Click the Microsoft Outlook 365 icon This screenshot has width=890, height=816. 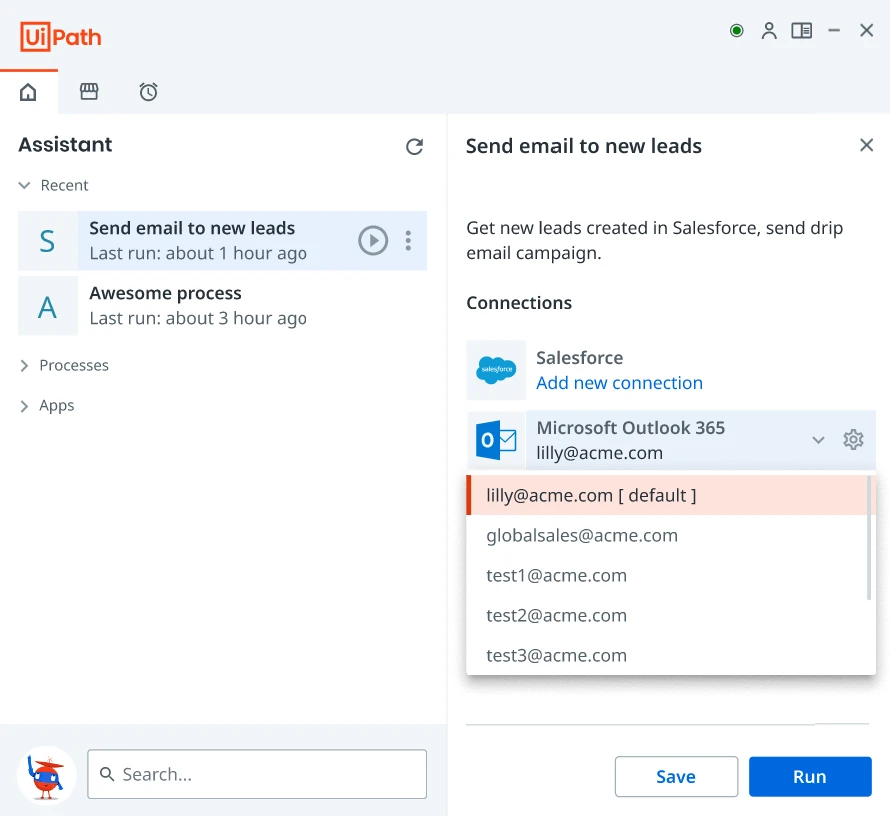tap(496, 440)
